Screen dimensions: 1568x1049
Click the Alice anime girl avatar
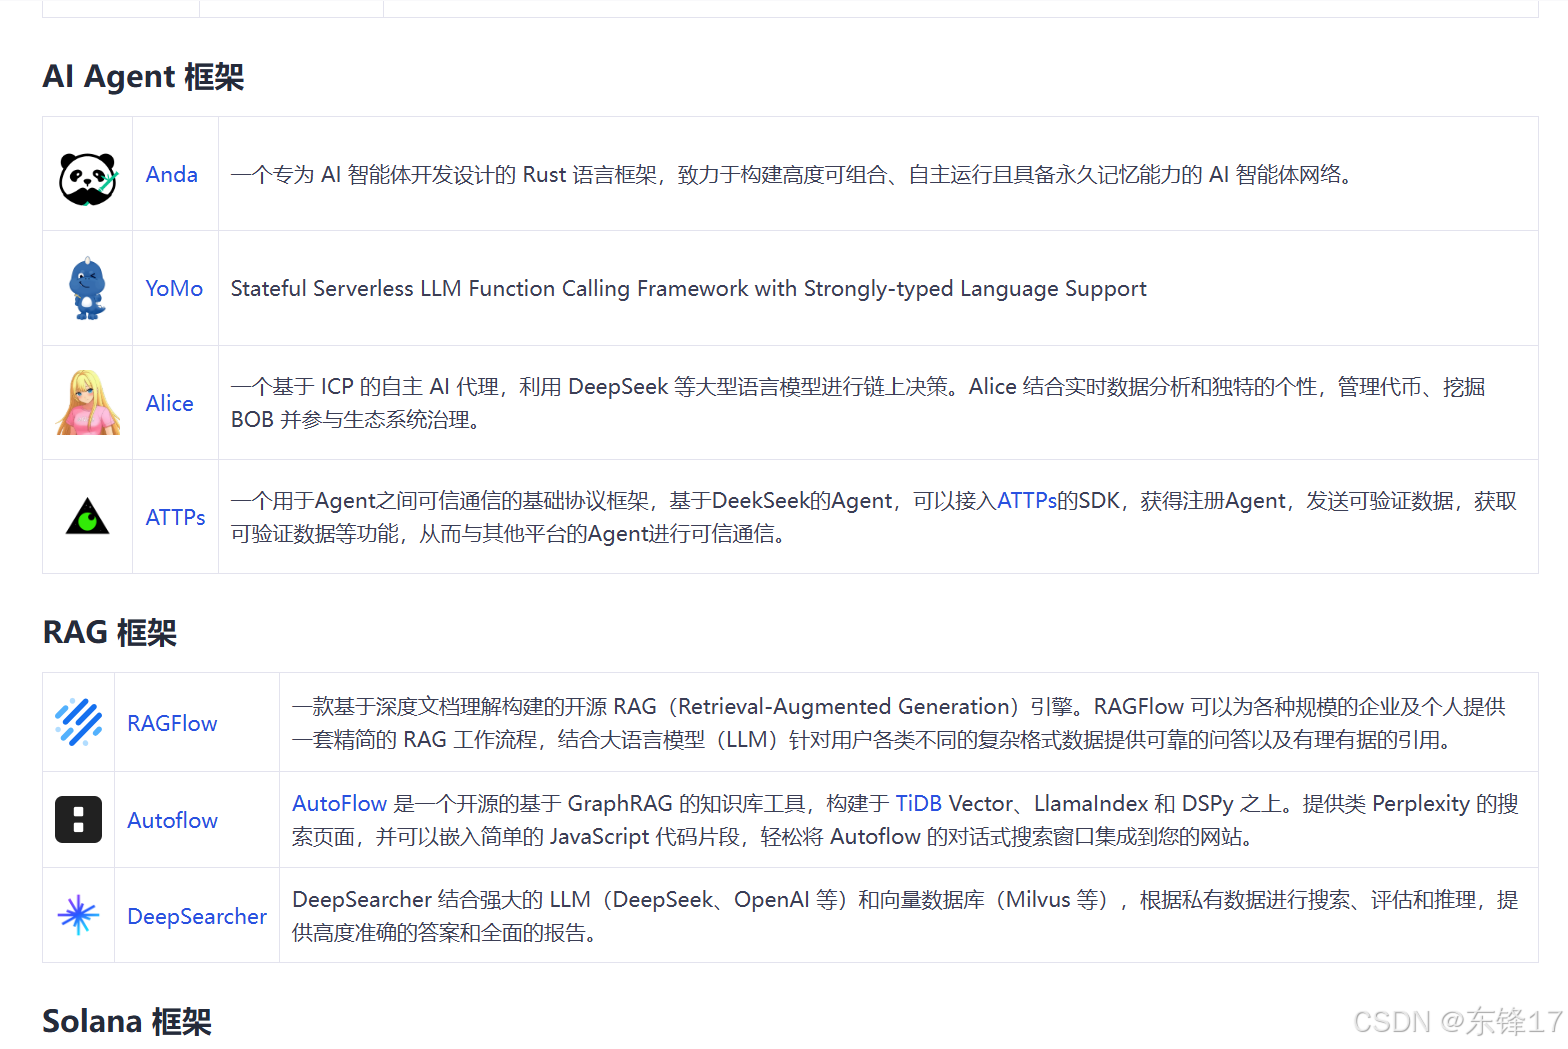(x=88, y=403)
